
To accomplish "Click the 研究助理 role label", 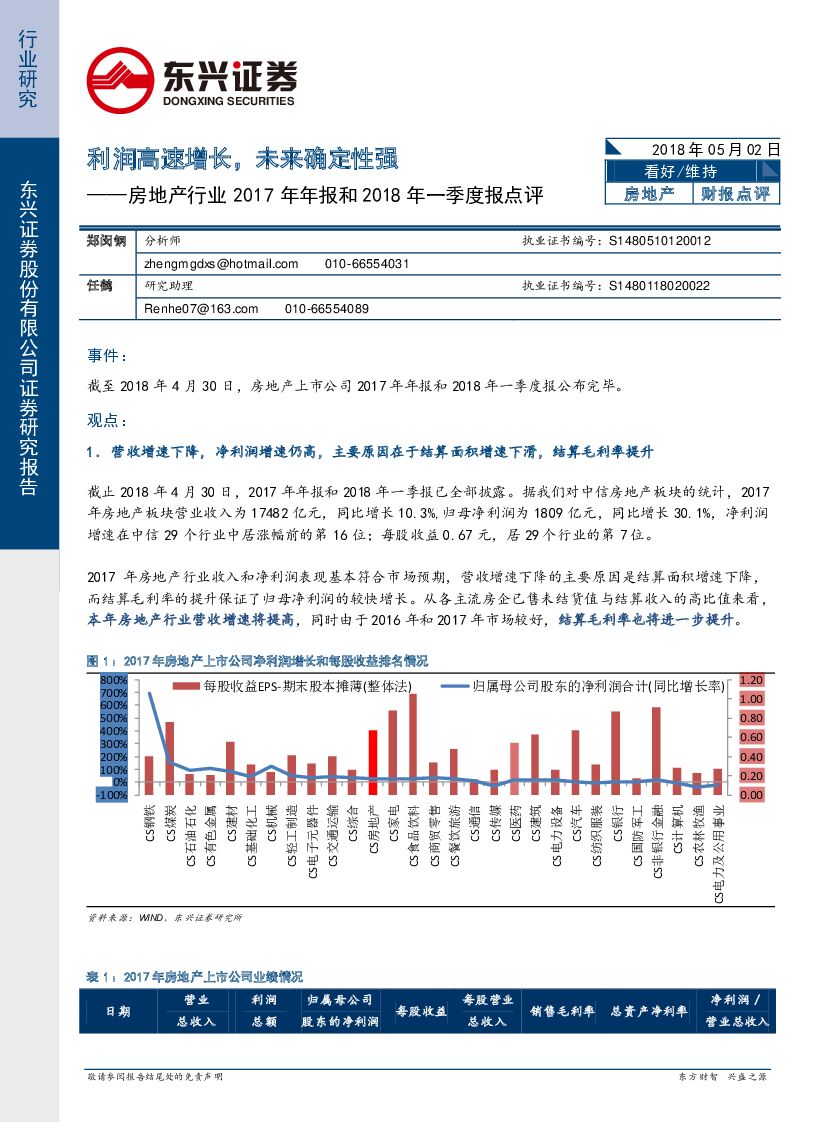I will point(169,286).
